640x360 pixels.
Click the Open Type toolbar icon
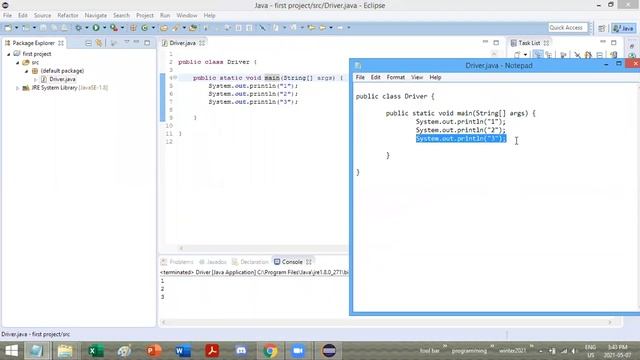coord(164,28)
